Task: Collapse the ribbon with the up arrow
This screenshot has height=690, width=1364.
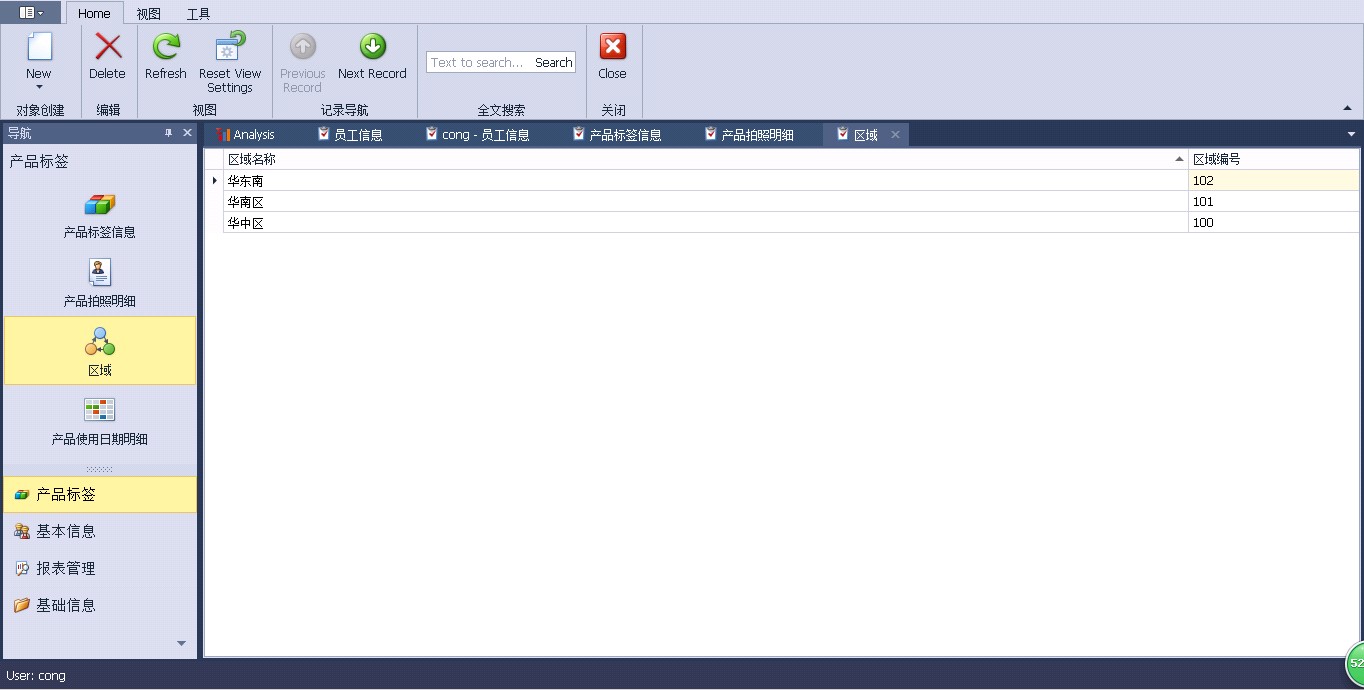Action: click(x=1347, y=108)
